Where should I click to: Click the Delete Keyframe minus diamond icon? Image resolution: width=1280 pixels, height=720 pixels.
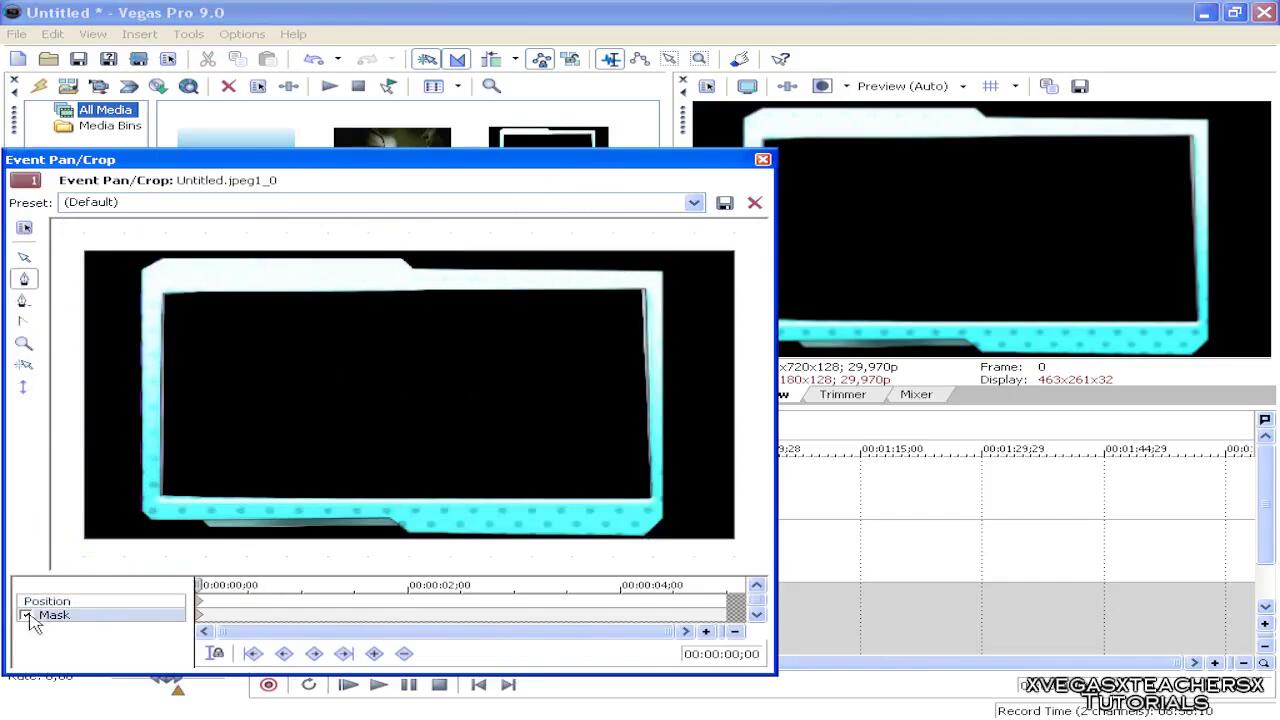tap(404, 653)
